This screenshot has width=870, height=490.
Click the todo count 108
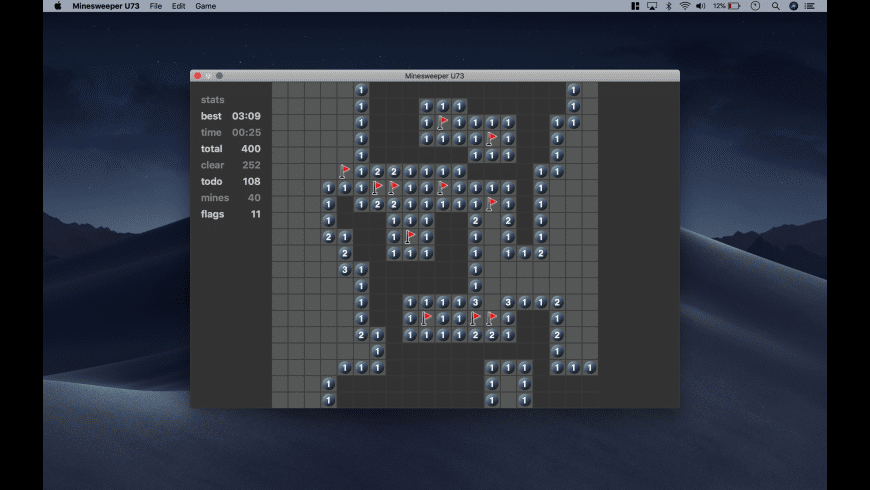click(251, 181)
